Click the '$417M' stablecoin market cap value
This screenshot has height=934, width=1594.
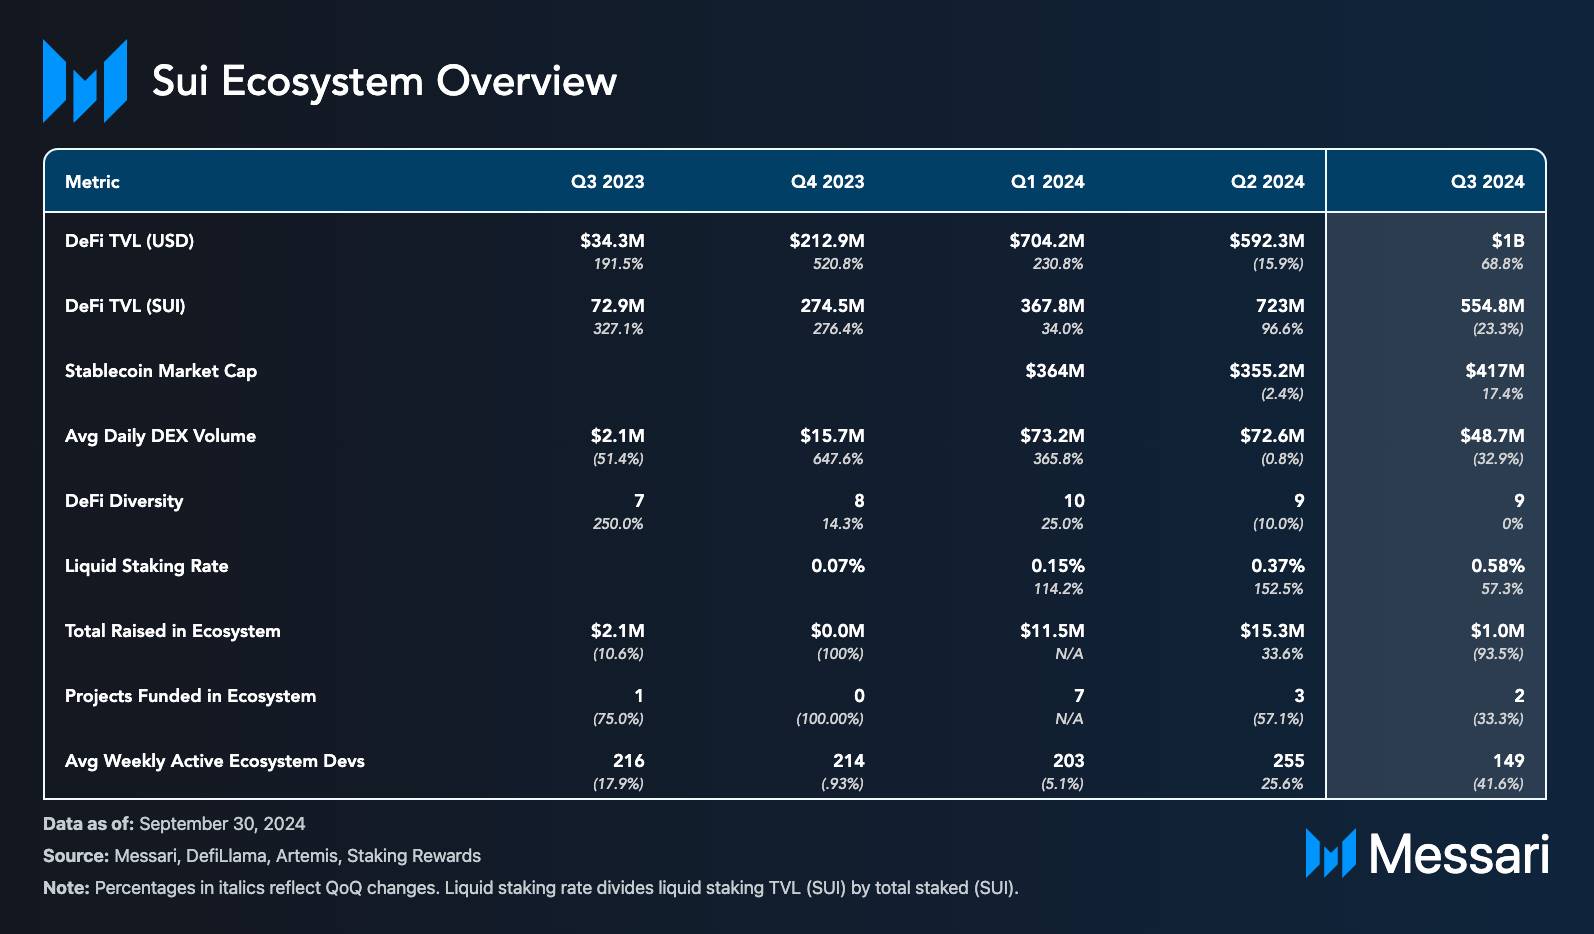[1495, 371]
